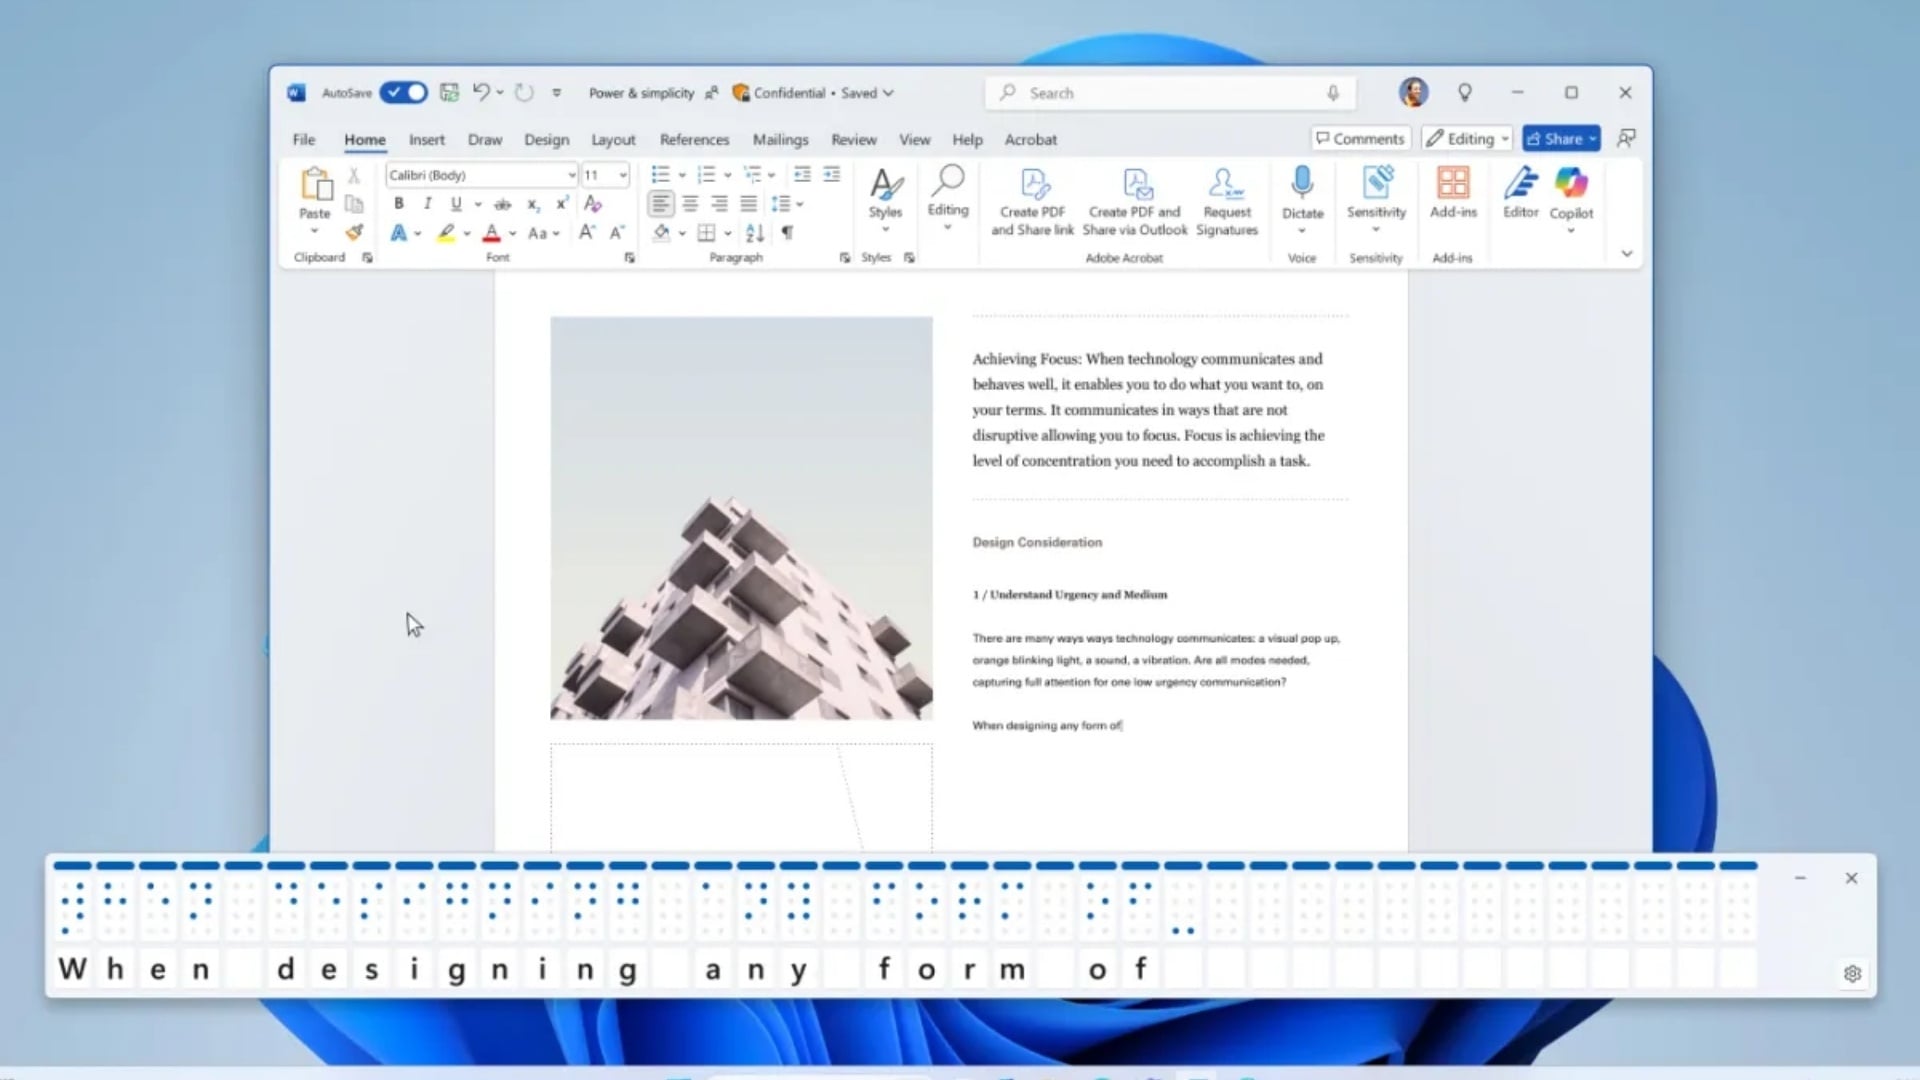This screenshot has height=1080, width=1920.
Task: Apply the red font color
Action: [x=491, y=233]
